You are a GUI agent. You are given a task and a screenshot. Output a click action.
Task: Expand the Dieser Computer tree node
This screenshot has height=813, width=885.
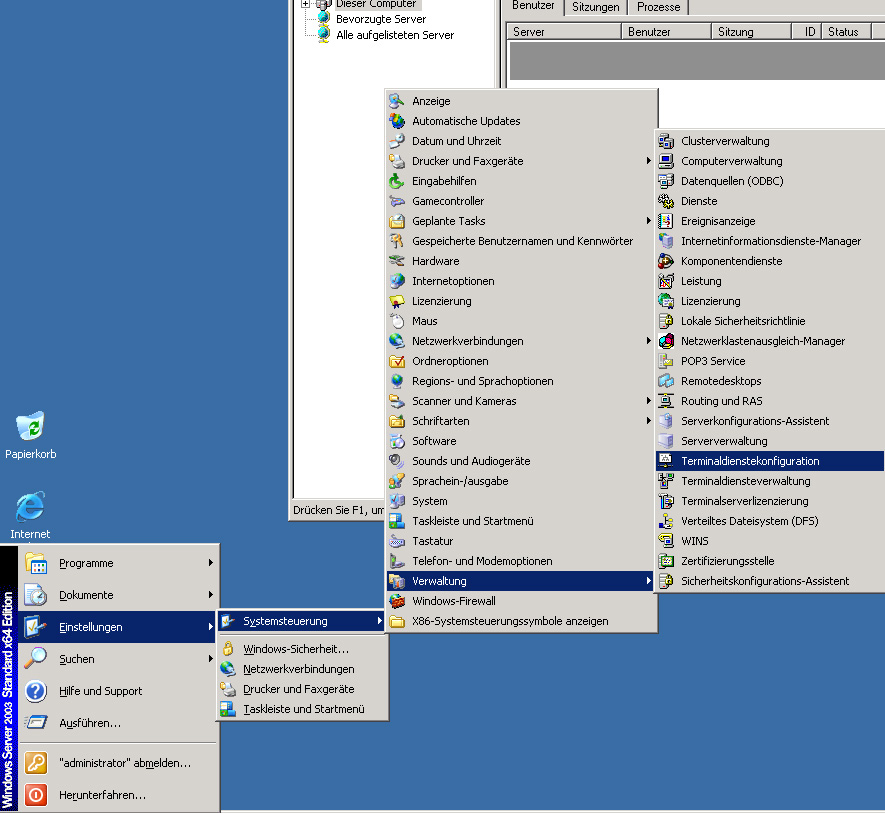point(305,4)
